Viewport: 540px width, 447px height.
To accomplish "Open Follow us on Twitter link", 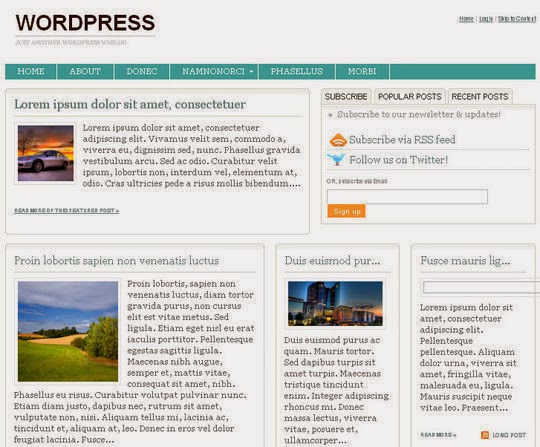I will [x=398, y=160].
